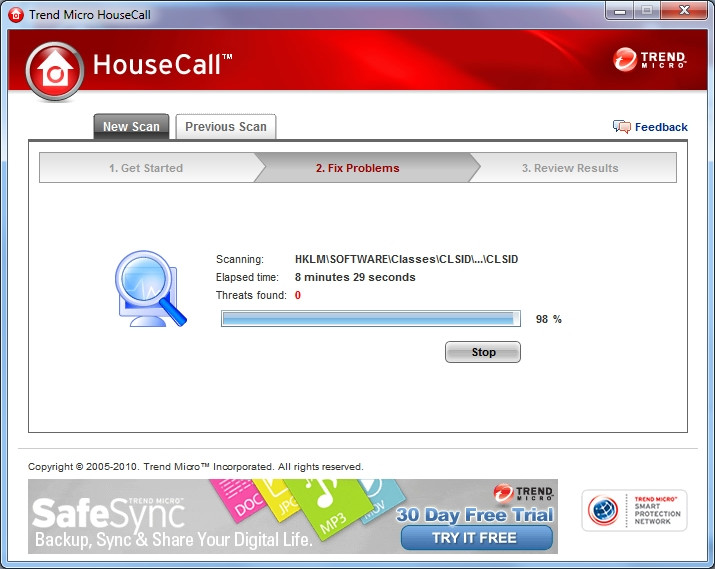Click the Threats found value 0
Screen dimensions: 715x569
298,295
